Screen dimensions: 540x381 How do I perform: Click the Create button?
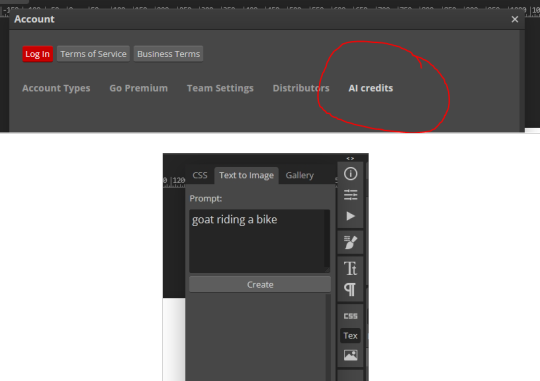click(x=260, y=285)
